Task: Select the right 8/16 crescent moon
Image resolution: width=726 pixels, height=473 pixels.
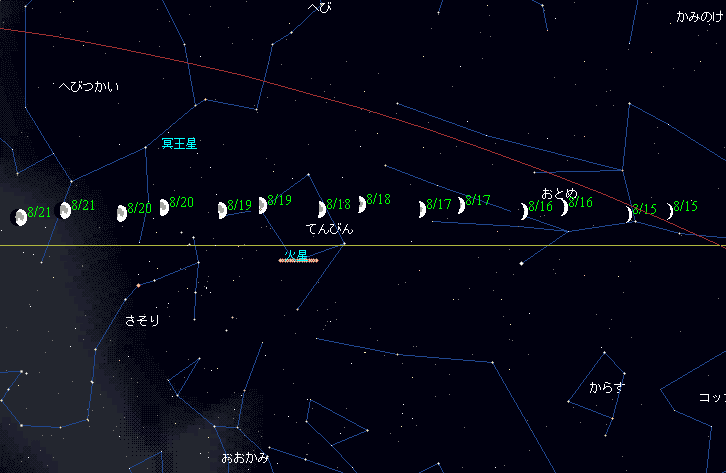Action: (x=565, y=207)
